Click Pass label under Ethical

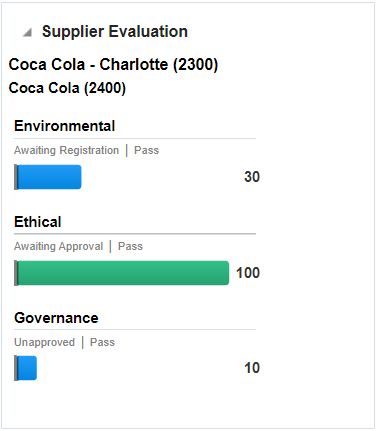click(x=130, y=246)
